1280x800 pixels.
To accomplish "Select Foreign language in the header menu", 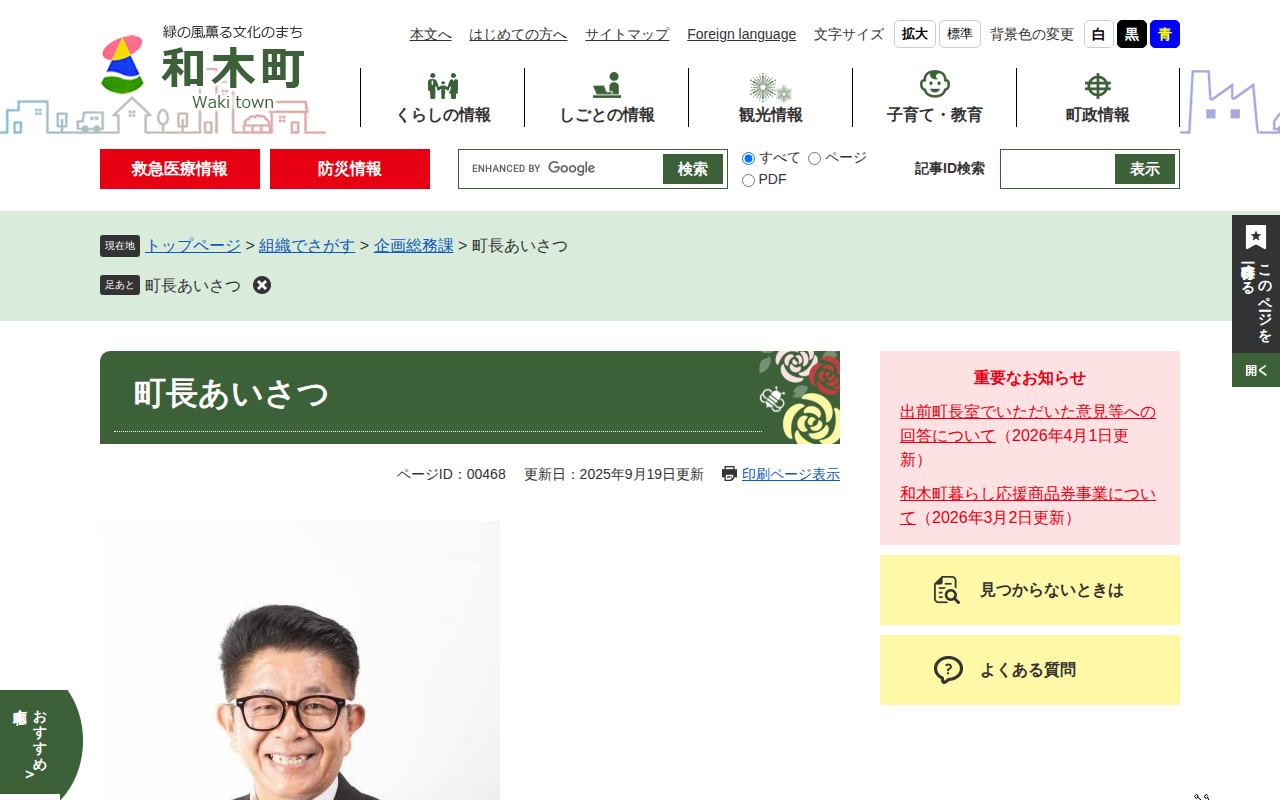I will 741,33.
